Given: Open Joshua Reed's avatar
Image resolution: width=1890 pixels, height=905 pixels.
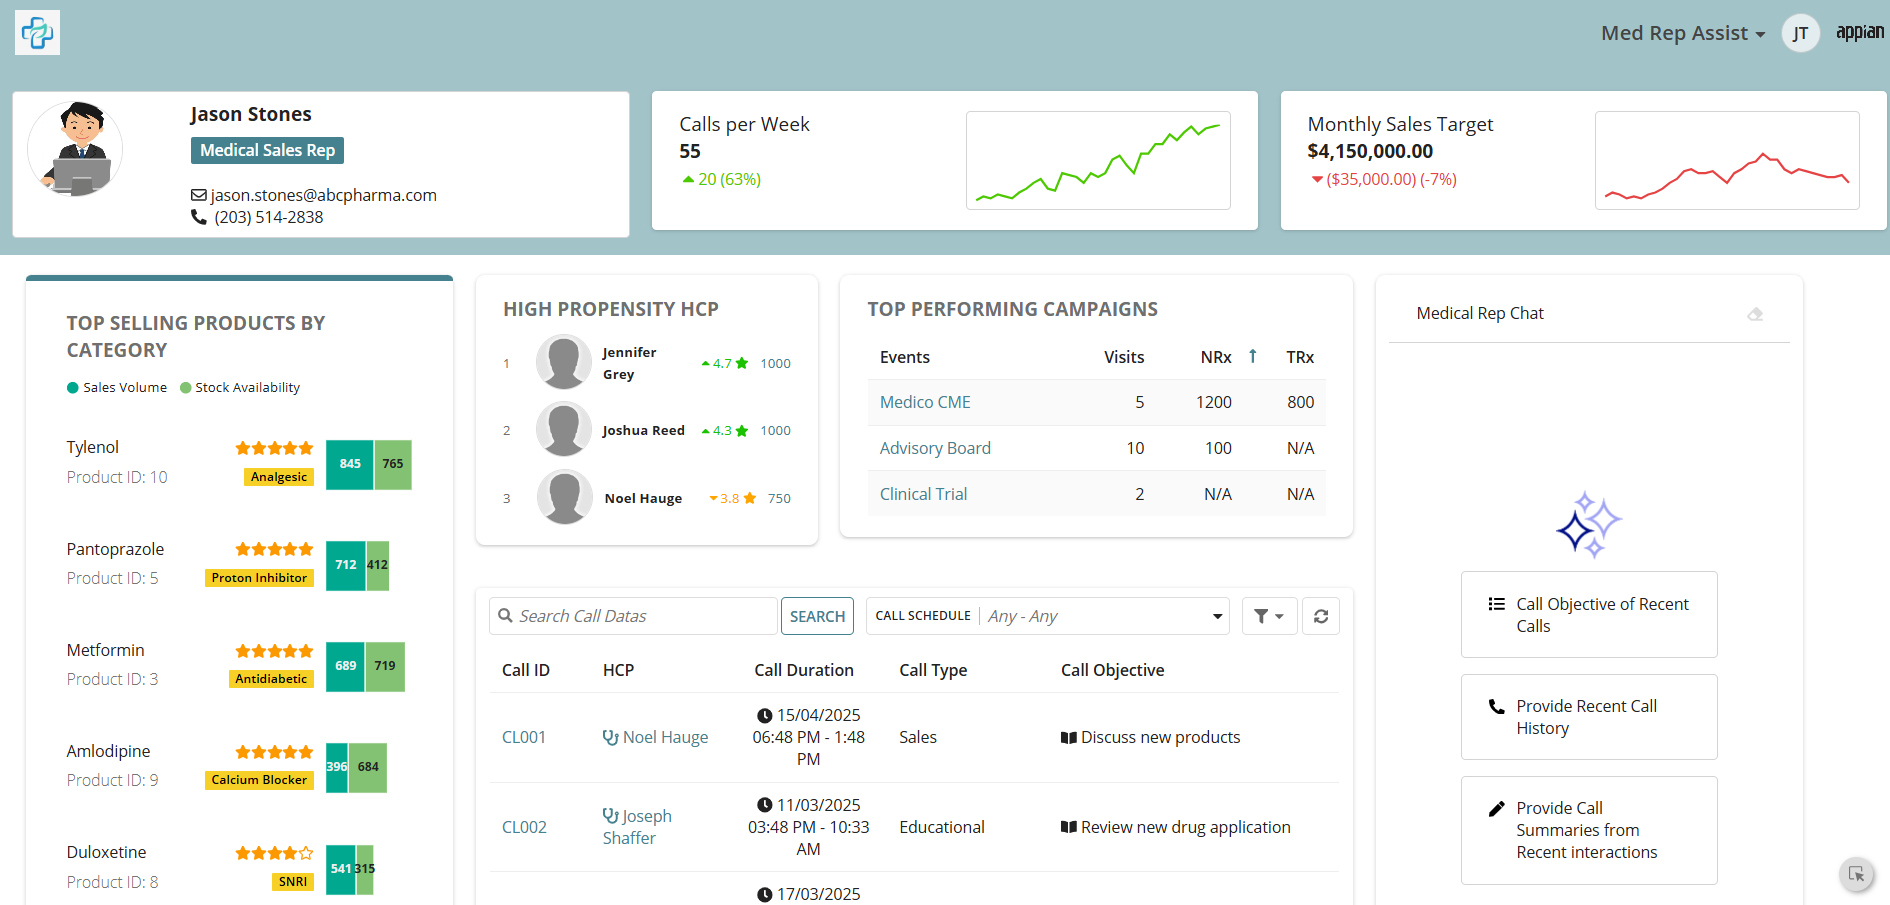Looking at the screenshot, I should pos(564,429).
